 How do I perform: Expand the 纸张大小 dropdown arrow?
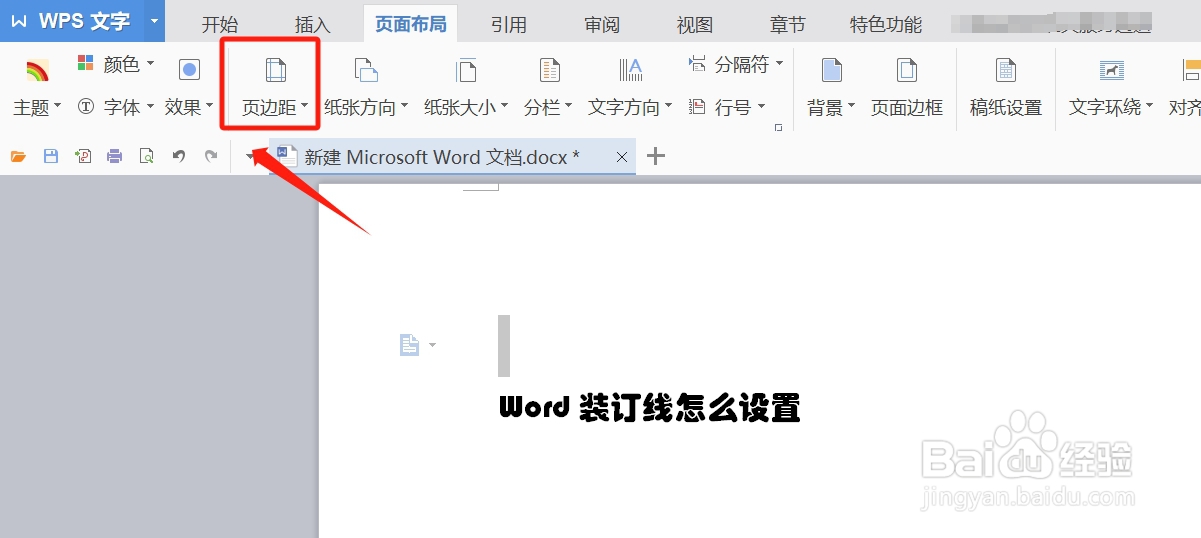505,106
